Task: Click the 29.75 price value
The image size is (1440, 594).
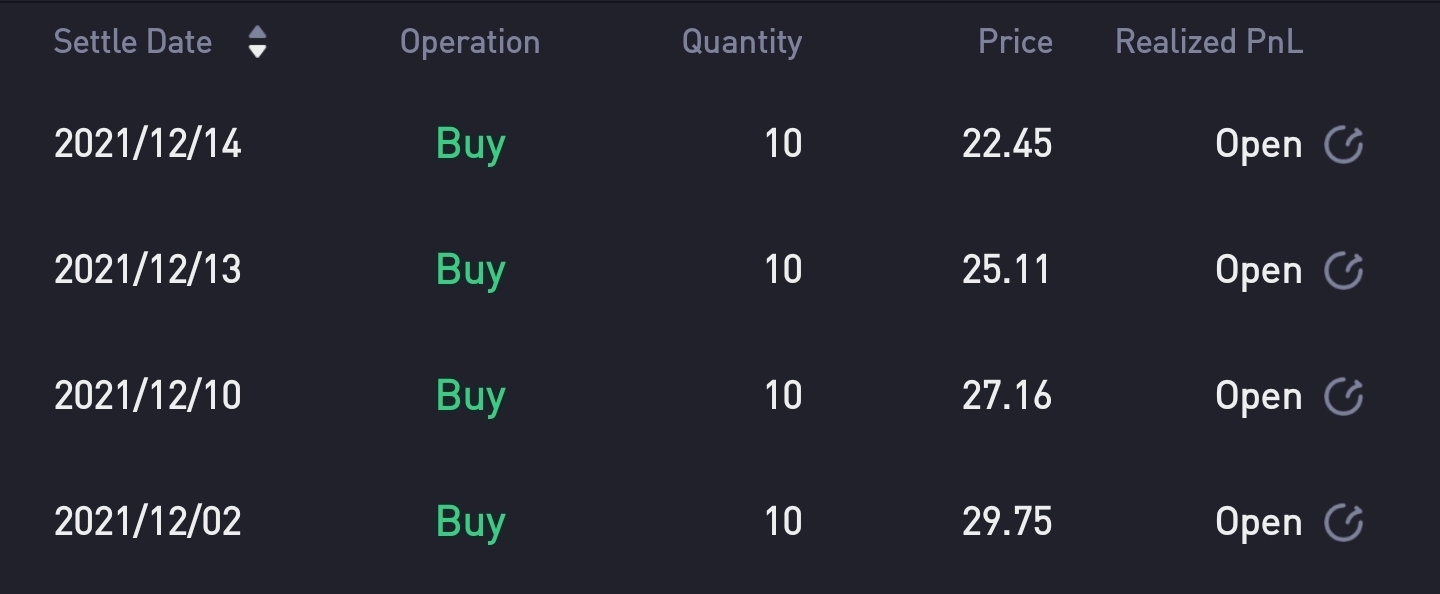Action: (x=1007, y=522)
